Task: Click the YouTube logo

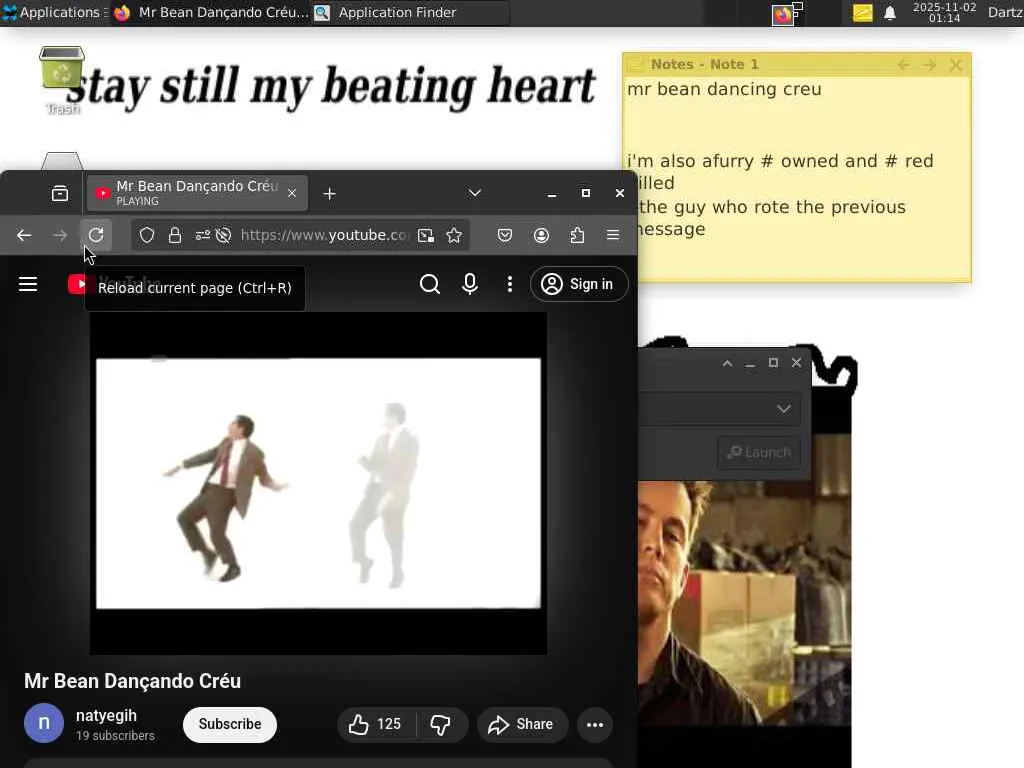Action: [78, 284]
